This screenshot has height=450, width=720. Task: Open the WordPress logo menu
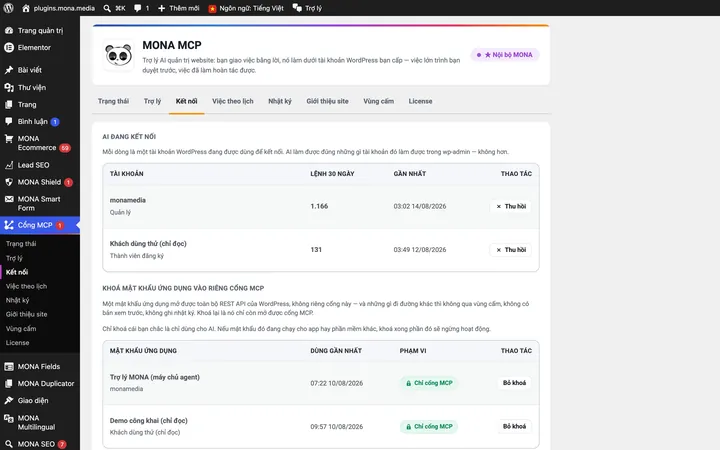[x=8, y=8]
